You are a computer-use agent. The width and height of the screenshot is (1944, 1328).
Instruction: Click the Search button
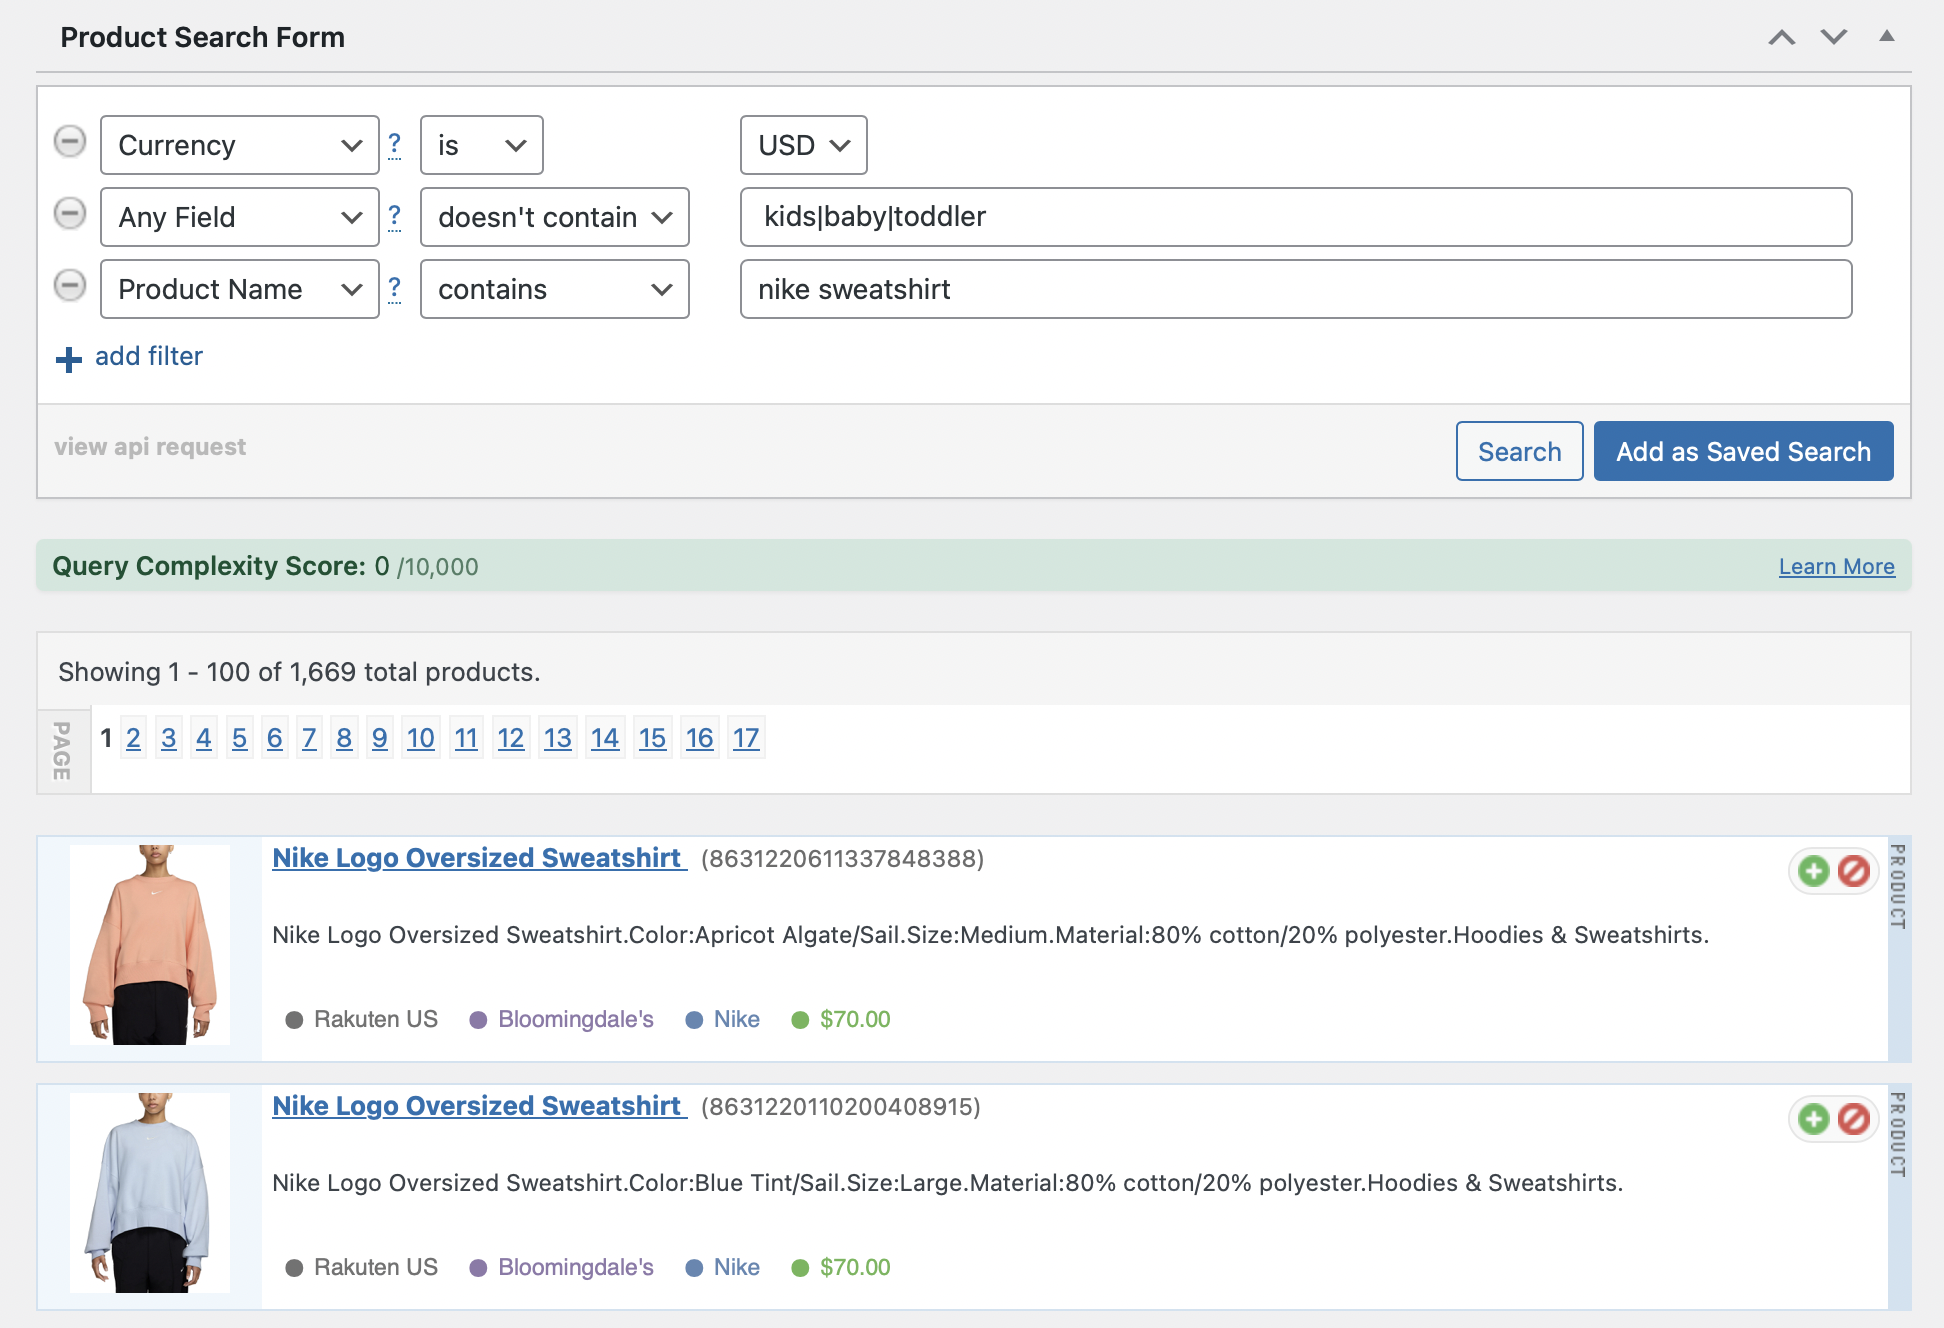click(1520, 451)
